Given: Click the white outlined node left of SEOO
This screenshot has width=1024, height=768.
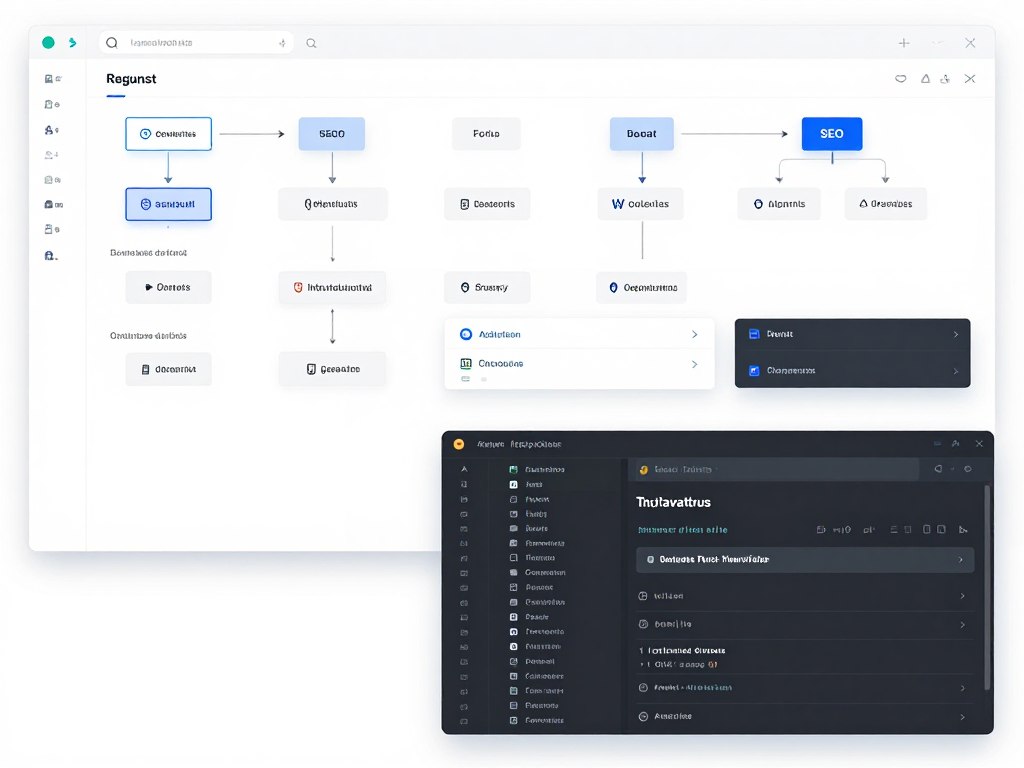Looking at the screenshot, I should [x=168, y=134].
